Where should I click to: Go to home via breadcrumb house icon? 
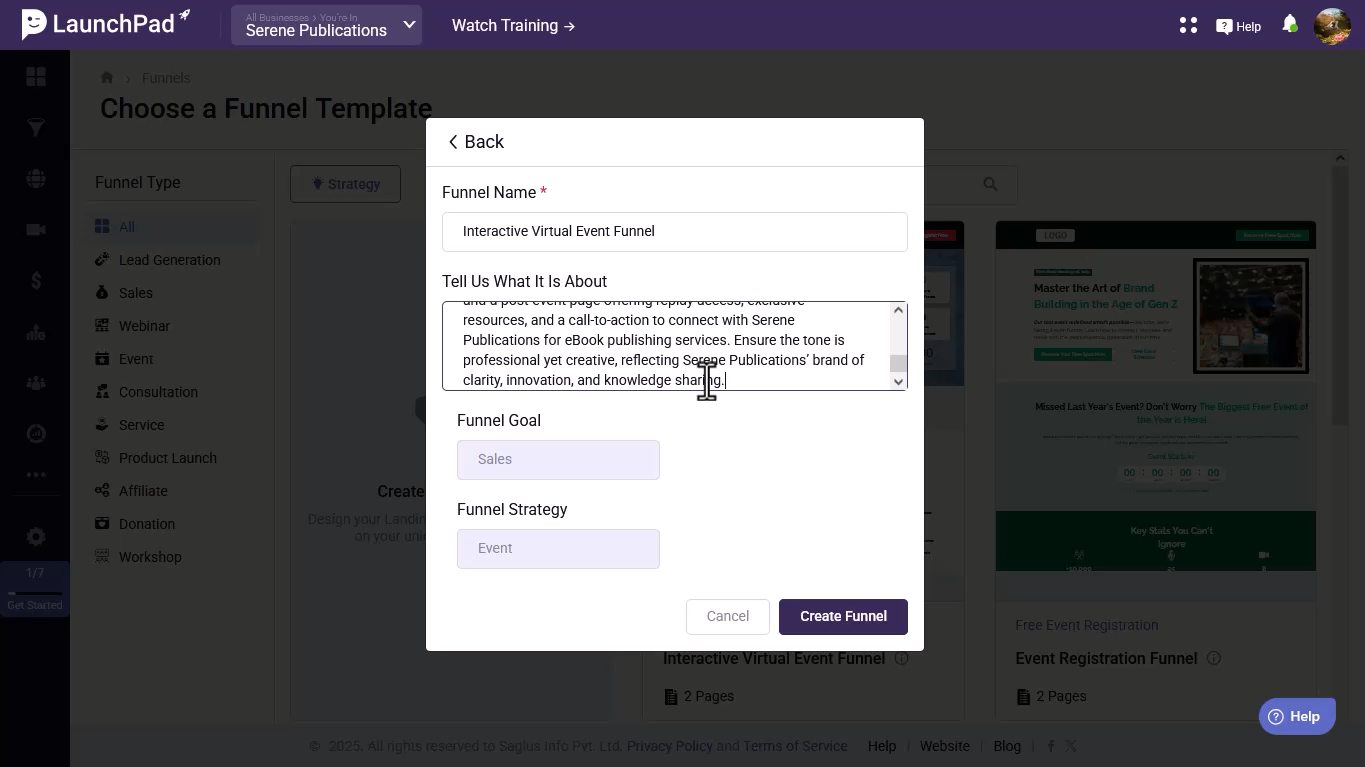click(107, 78)
